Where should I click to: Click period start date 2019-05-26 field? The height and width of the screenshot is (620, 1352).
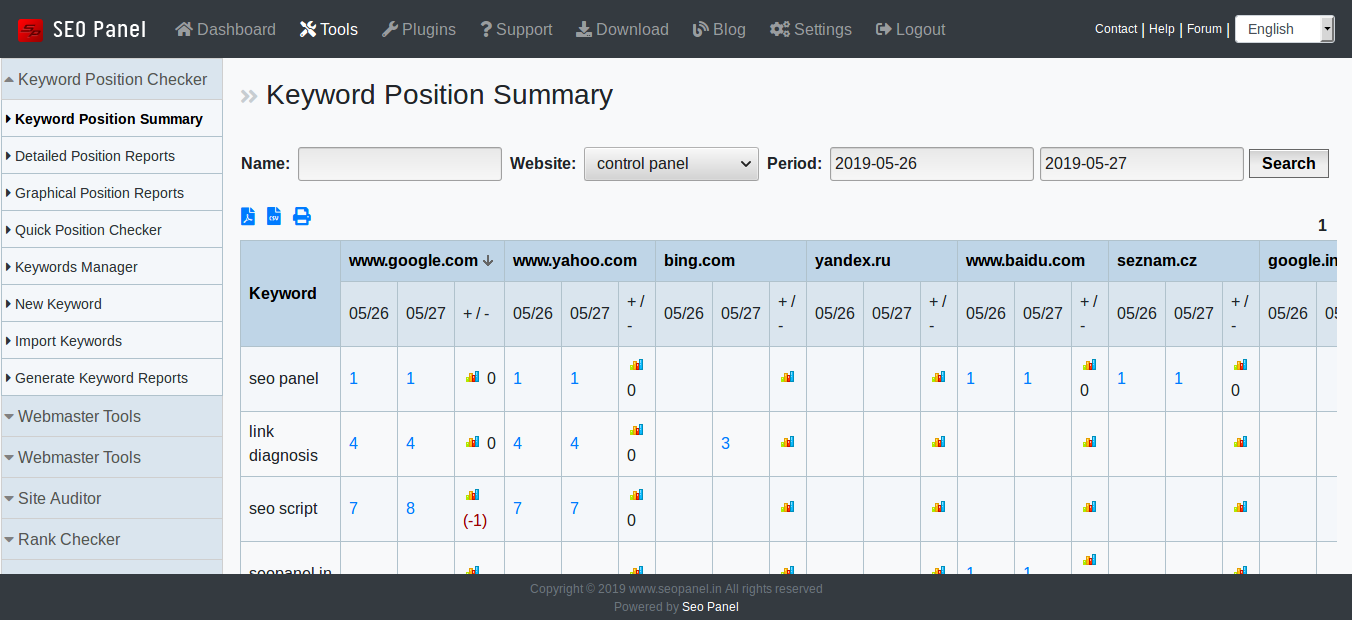[x=932, y=164]
